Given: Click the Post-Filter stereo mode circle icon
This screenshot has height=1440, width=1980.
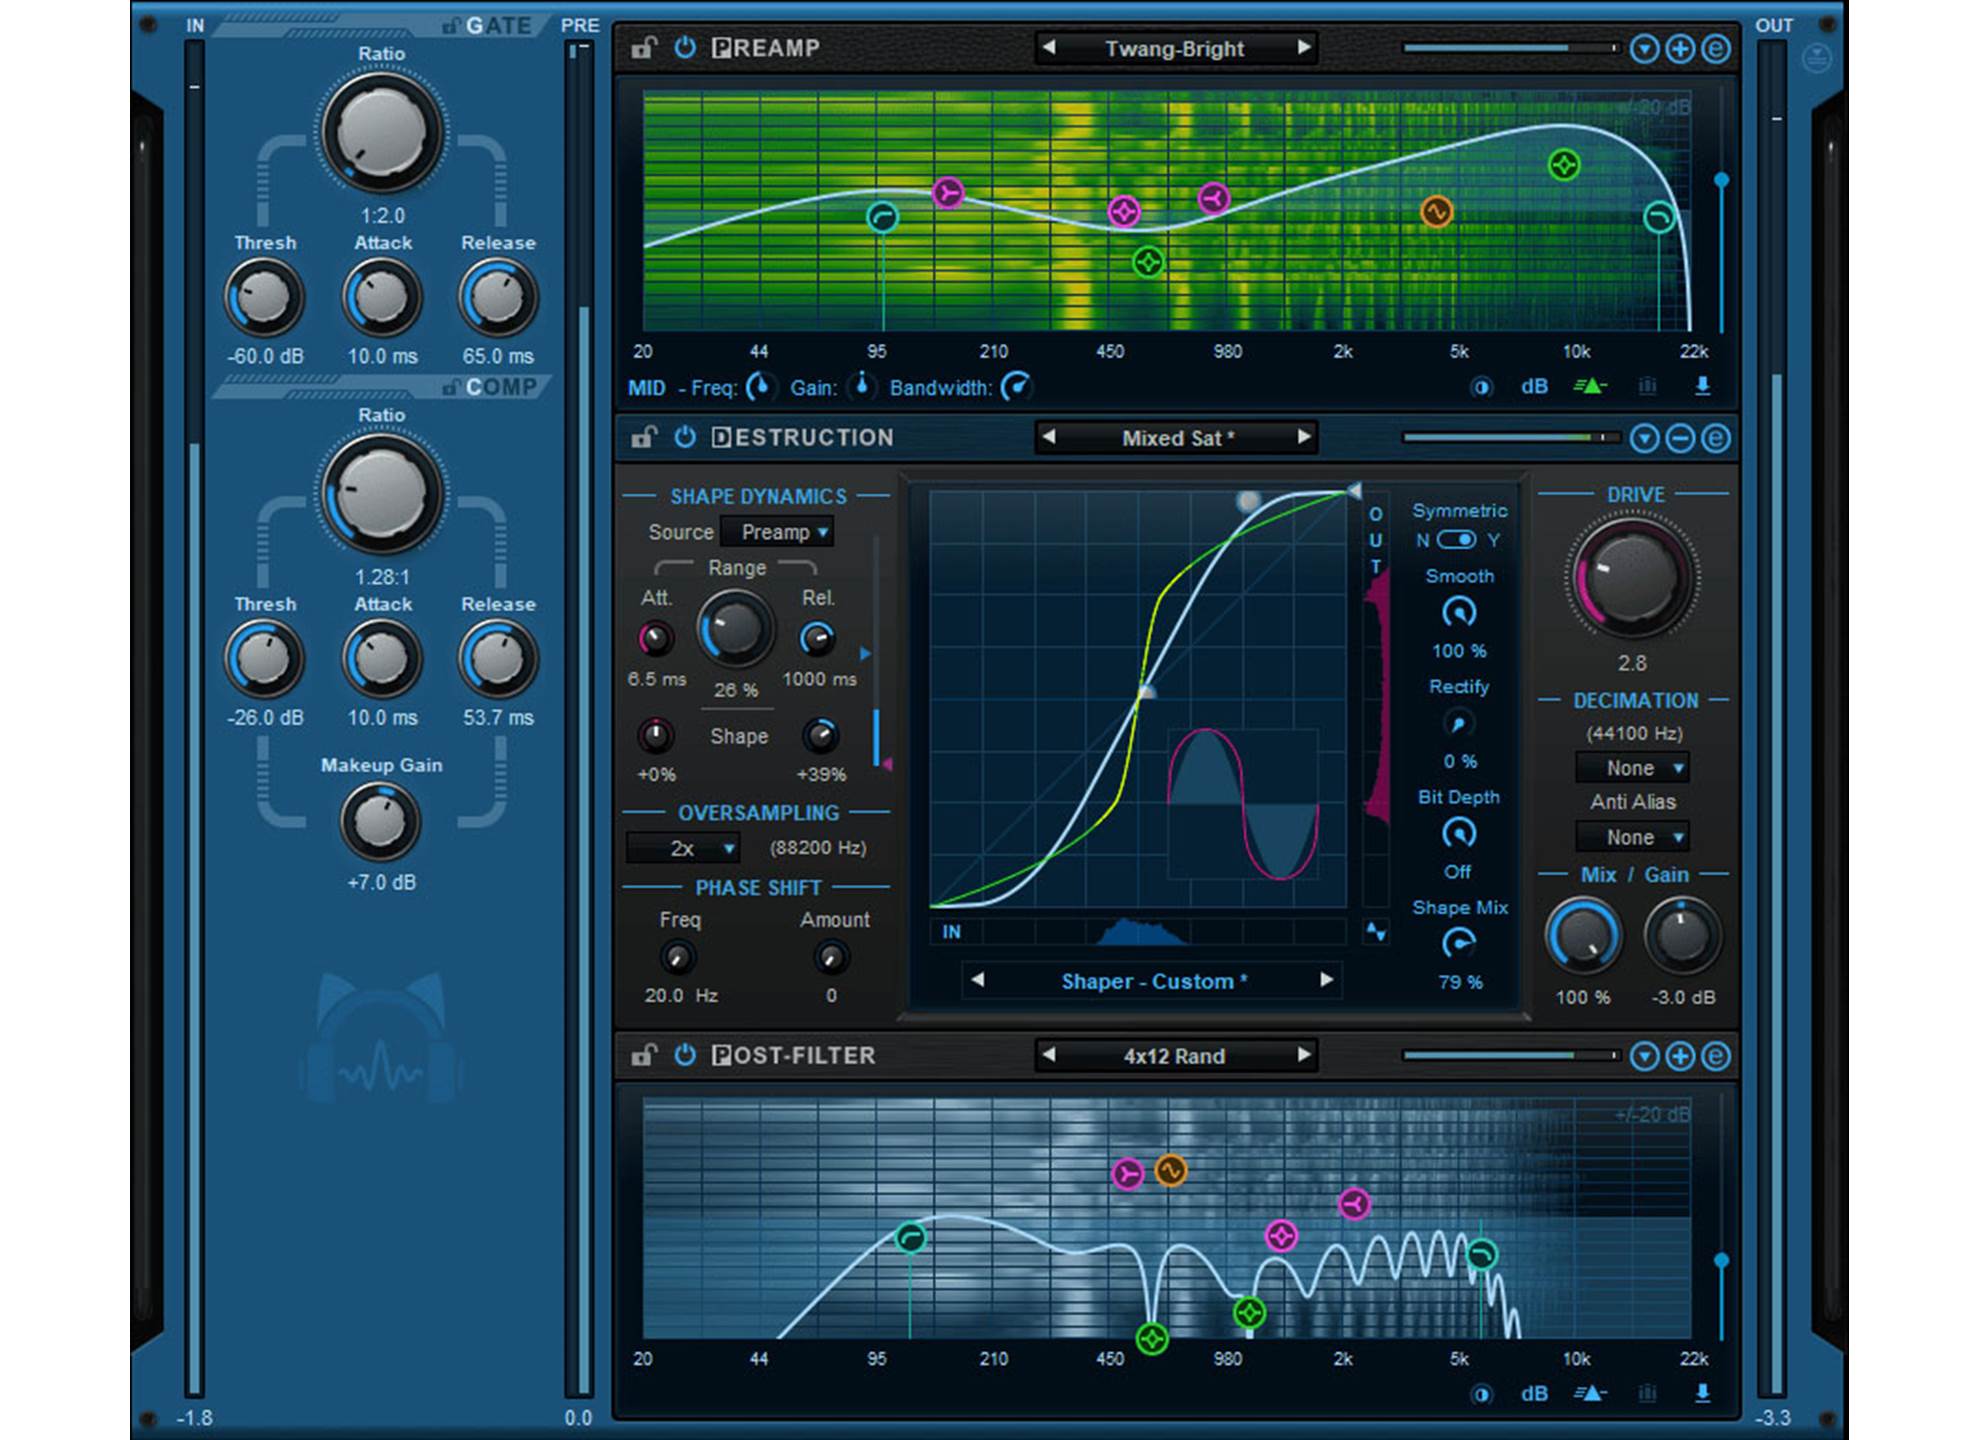Looking at the screenshot, I should pyautogui.click(x=1481, y=1394).
